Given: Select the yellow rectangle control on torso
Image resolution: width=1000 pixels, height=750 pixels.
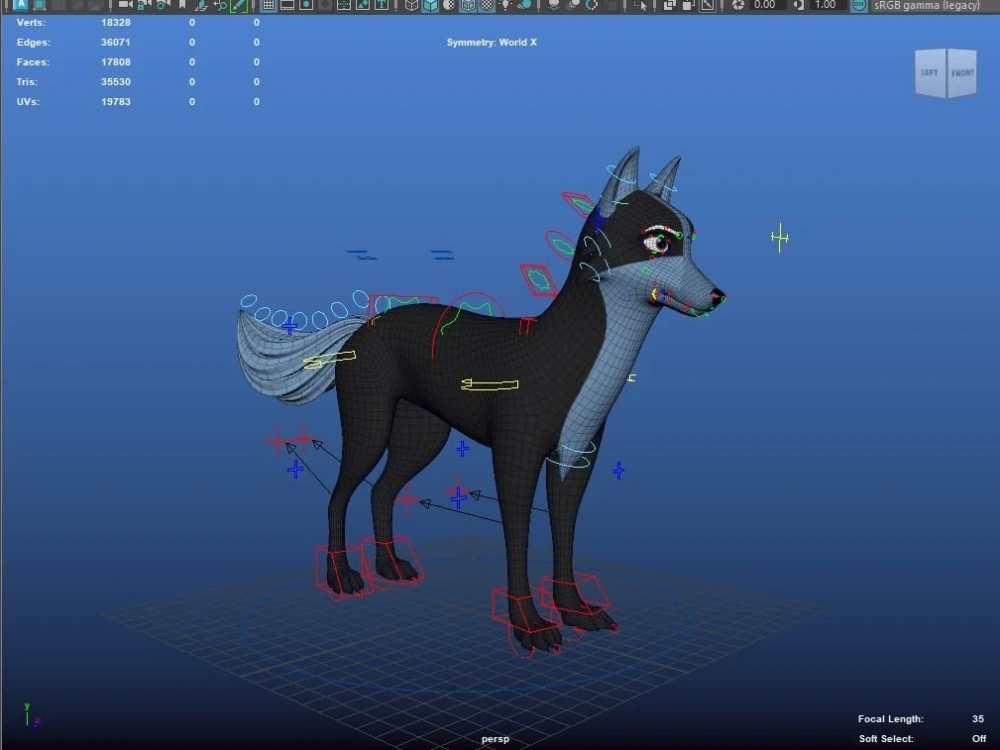Looking at the screenshot, I should click(490, 384).
